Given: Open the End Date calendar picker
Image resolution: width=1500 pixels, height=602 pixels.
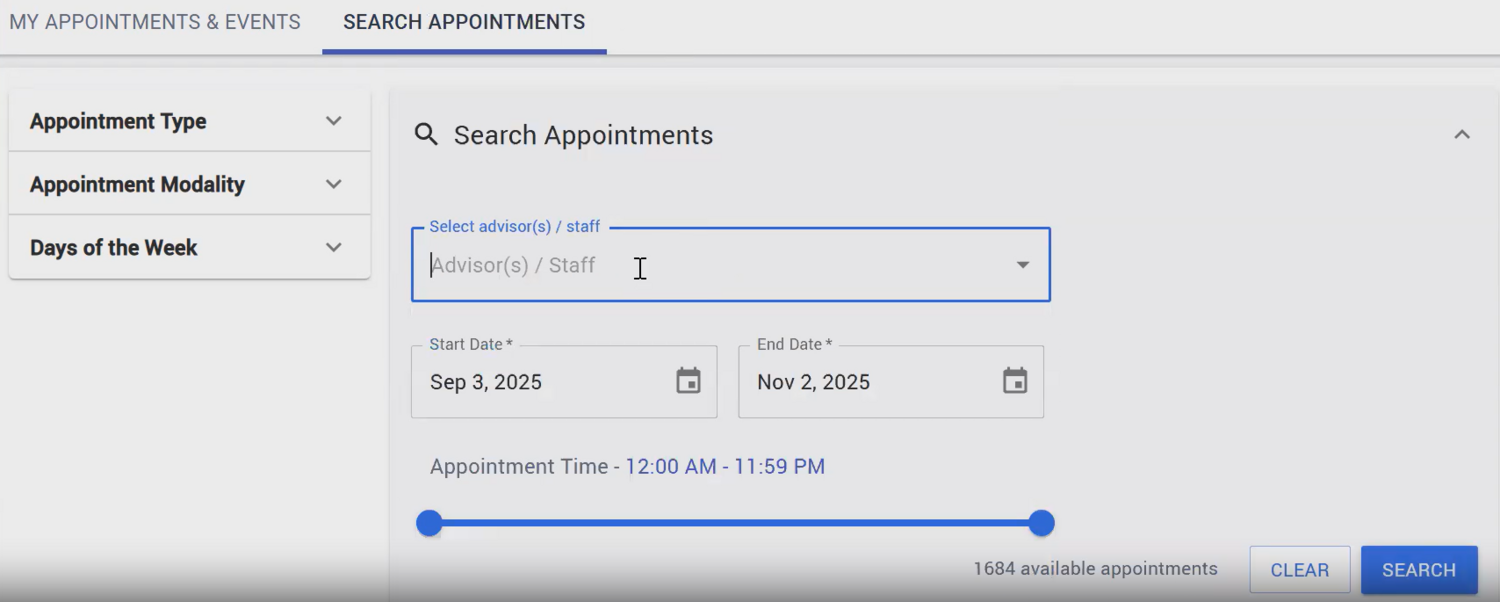Looking at the screenshot, I should pyautogui.click(x=1015, y=381).
